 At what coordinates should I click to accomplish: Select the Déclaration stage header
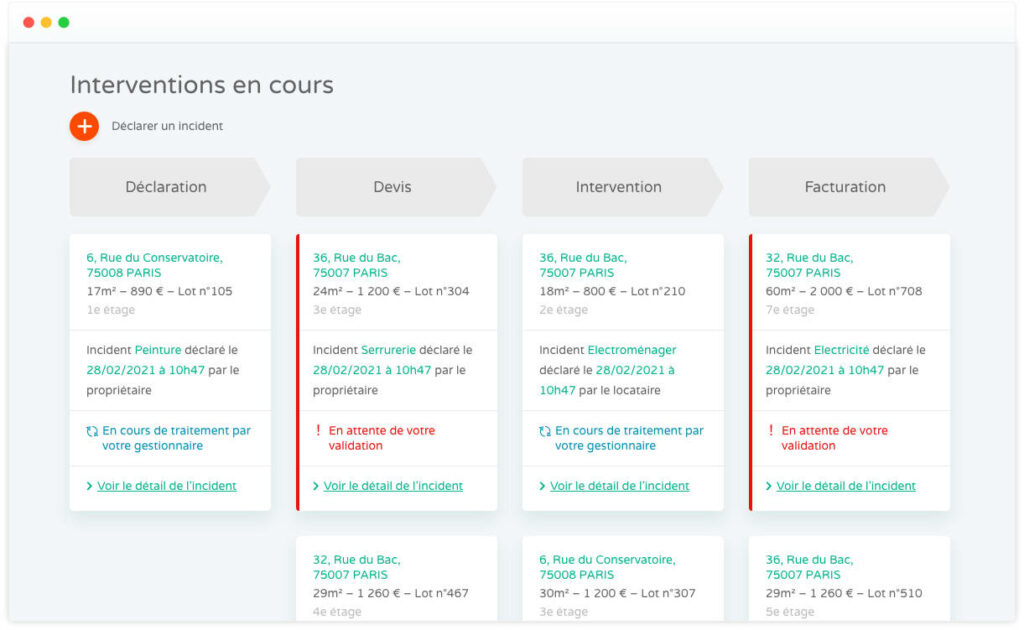pos(170,187)
